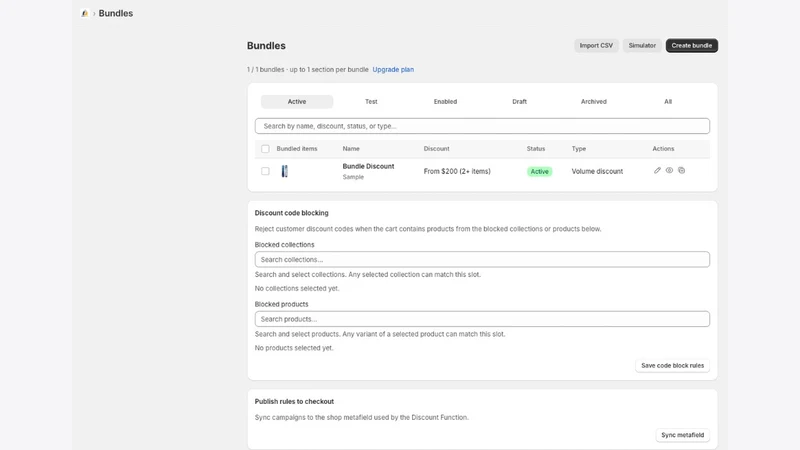Click the Type column header
800x450 pixels.
(x=579, y=148)
